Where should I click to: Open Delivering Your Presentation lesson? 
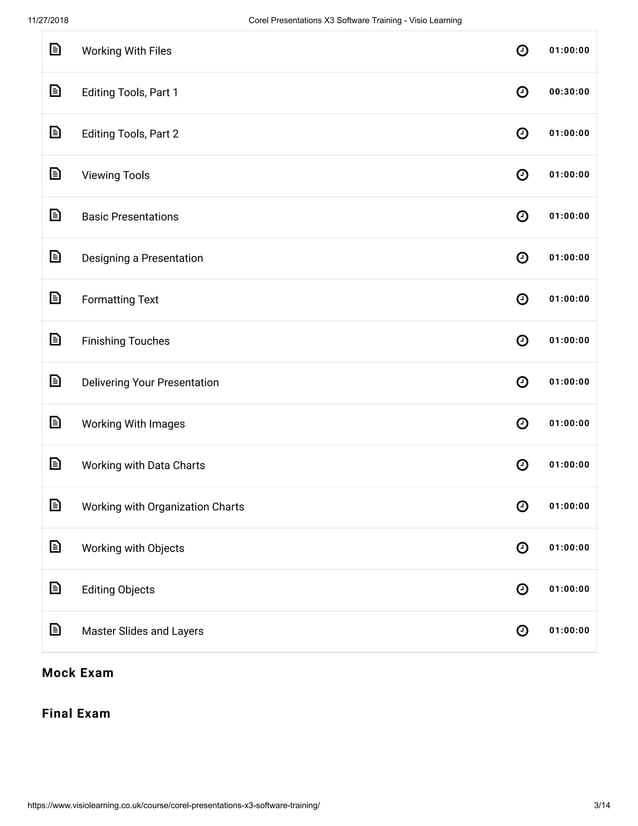point(150,382)
